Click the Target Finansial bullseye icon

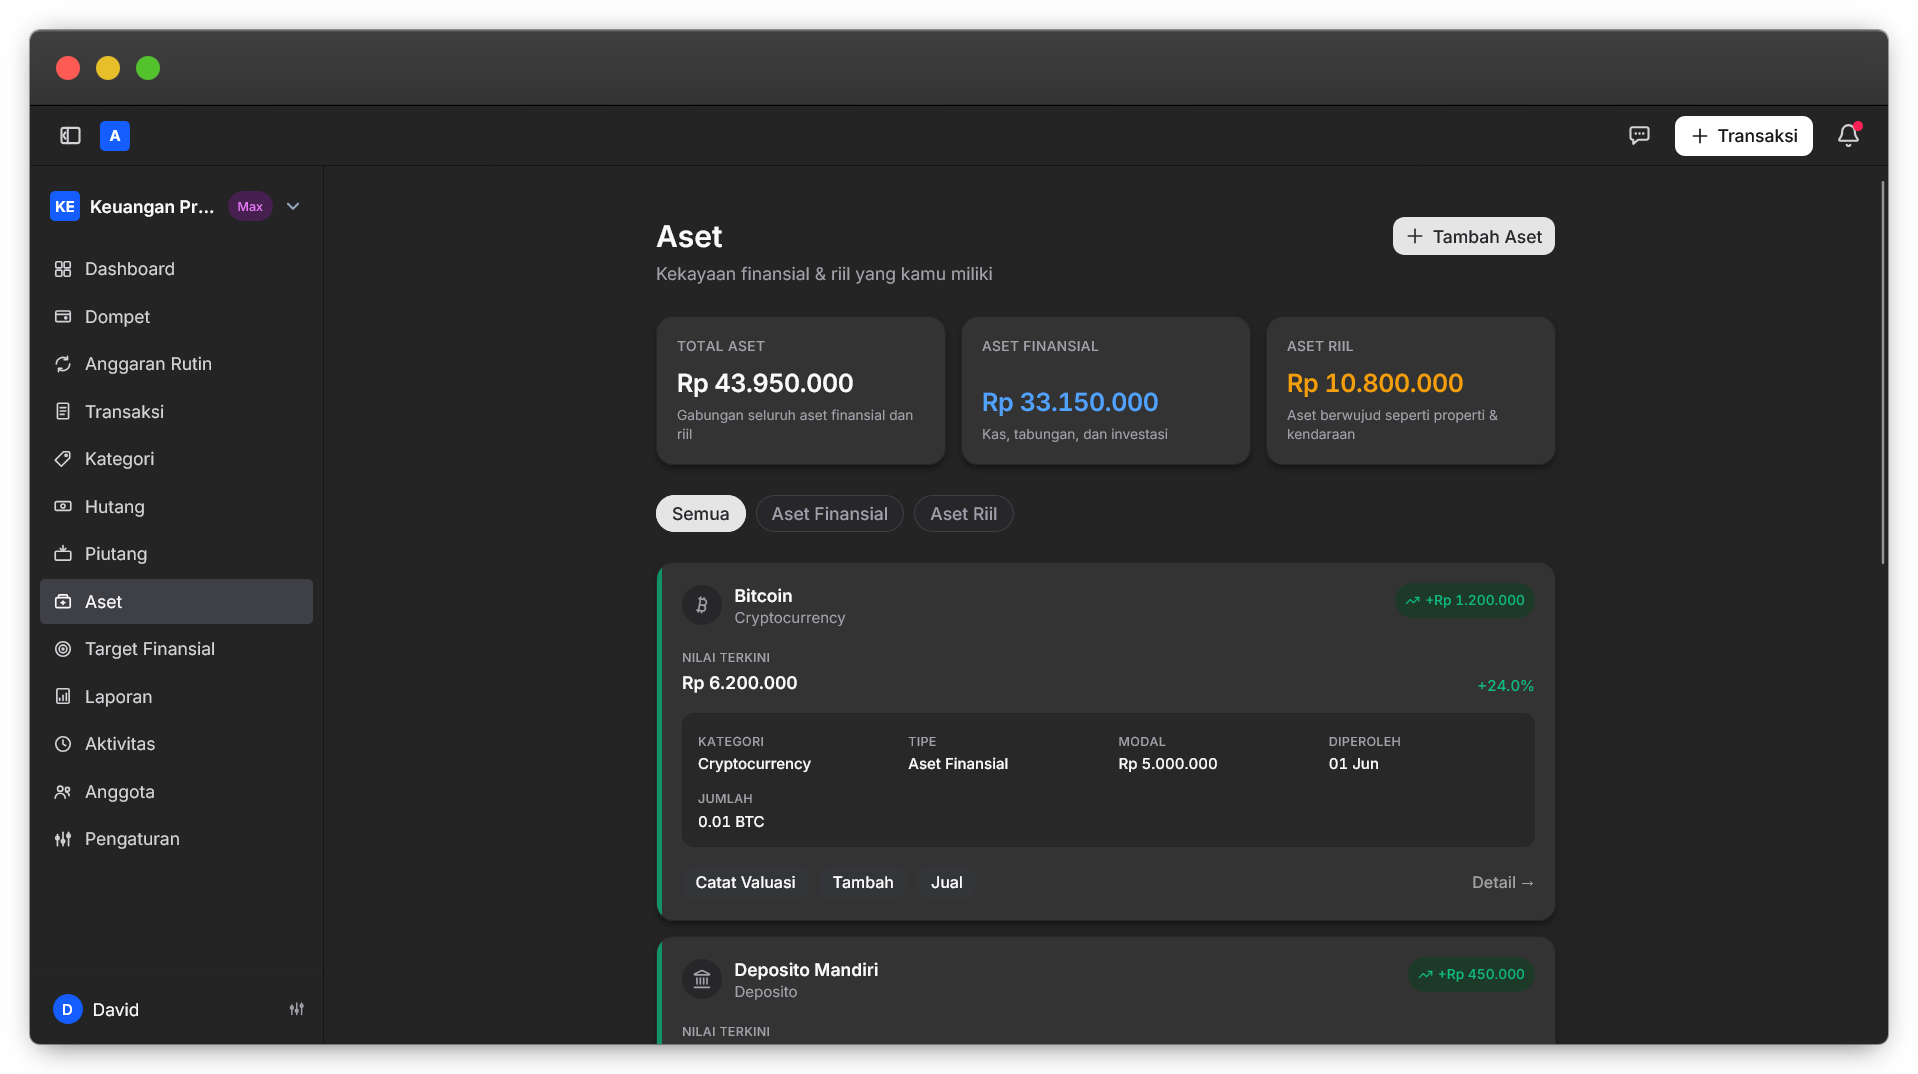pyautogui.click(x=63, y=649)
